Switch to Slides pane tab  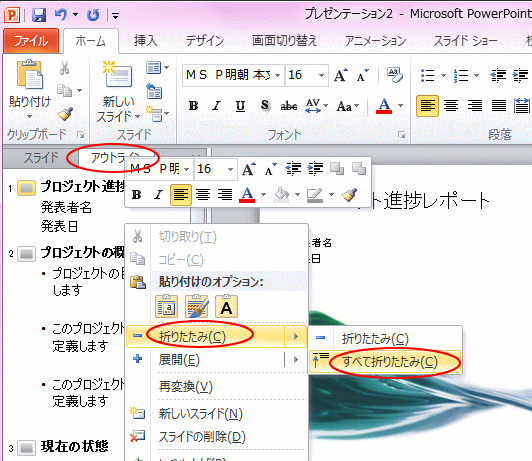(x=41, y=157)
